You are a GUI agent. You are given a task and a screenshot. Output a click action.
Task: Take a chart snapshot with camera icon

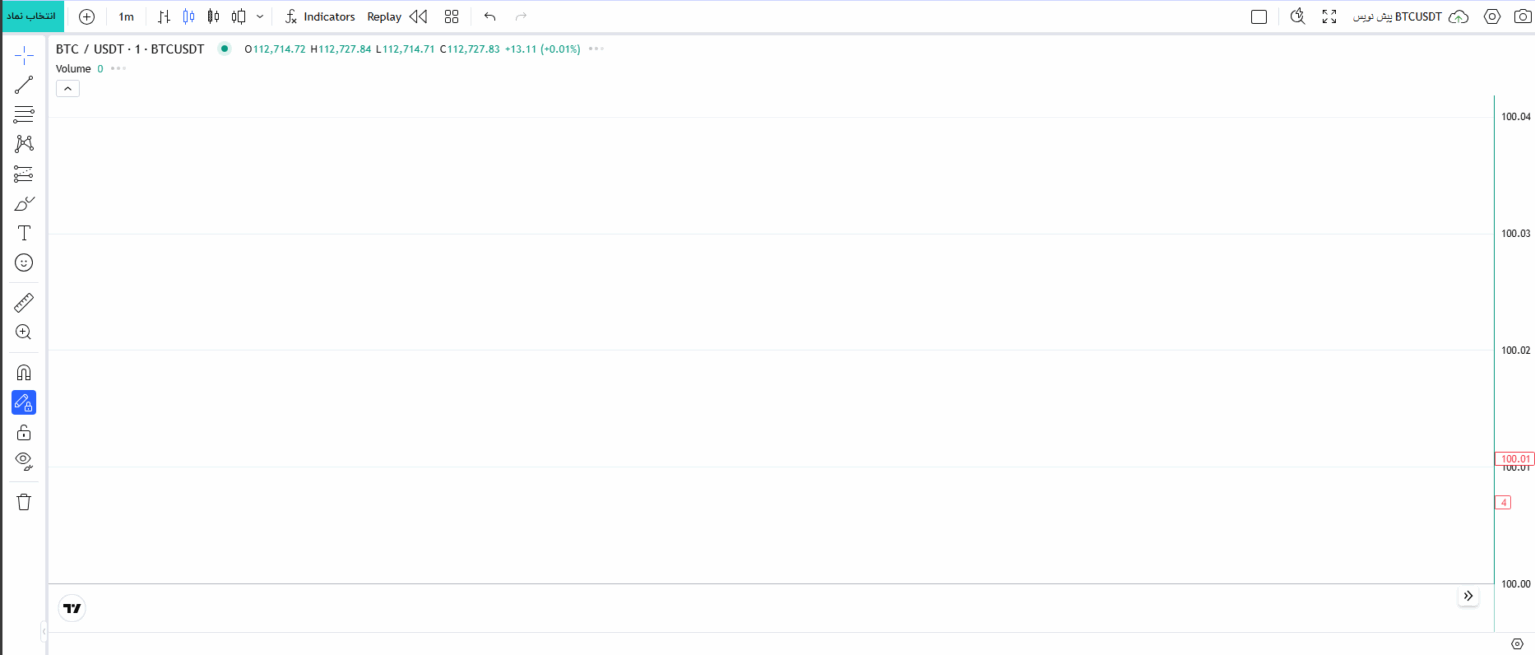1522,16
